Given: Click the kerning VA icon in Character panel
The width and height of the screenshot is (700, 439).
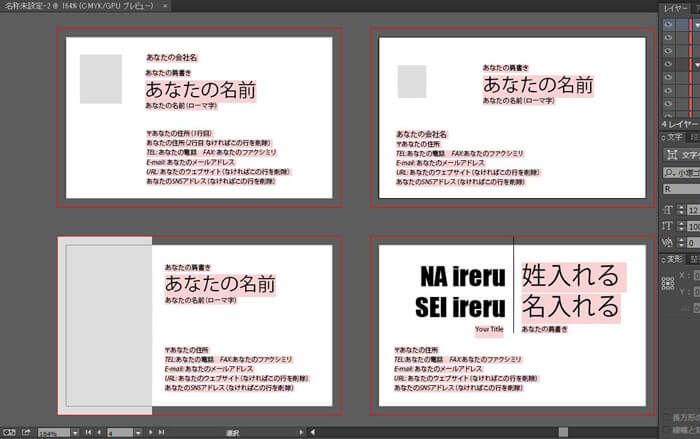Looking at the screenshot, I should point(668,242).
